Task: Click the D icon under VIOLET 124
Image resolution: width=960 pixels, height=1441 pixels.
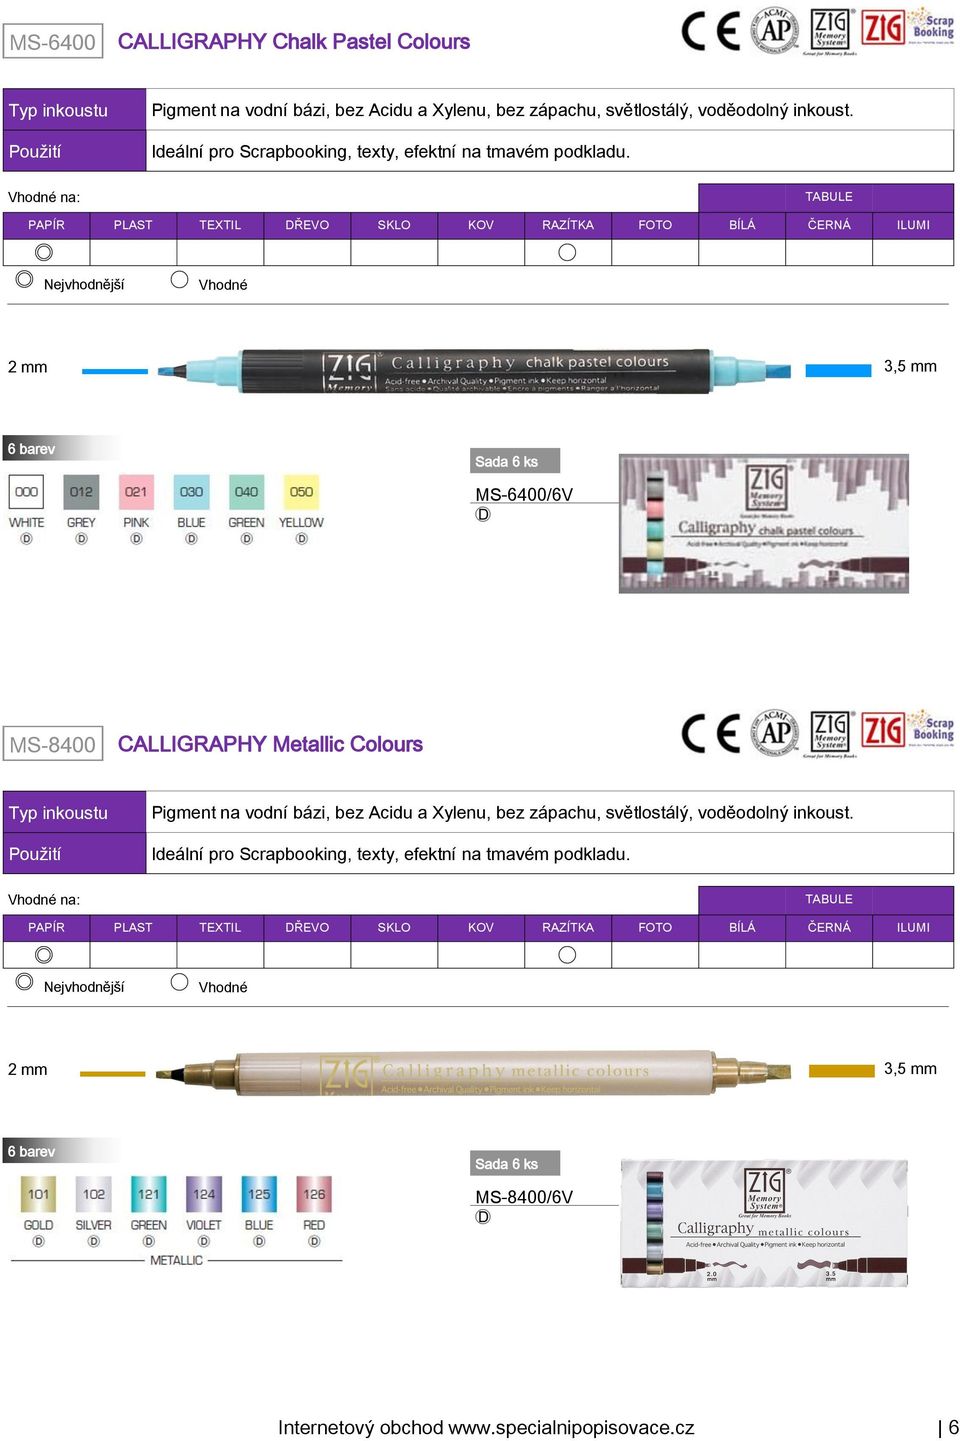Action: pos(204,1241)
